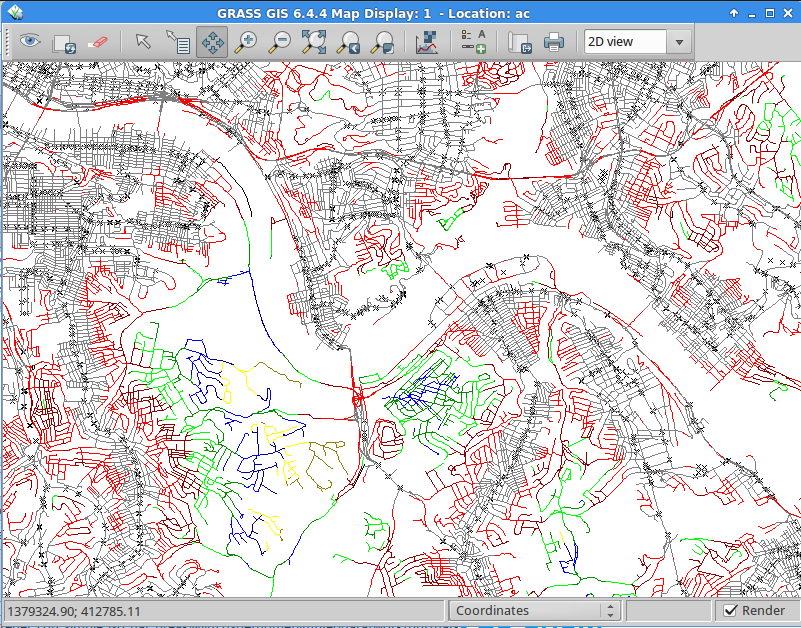Select the Pan tool
Viewport: 801px width, 628px height.
point(212,42)
